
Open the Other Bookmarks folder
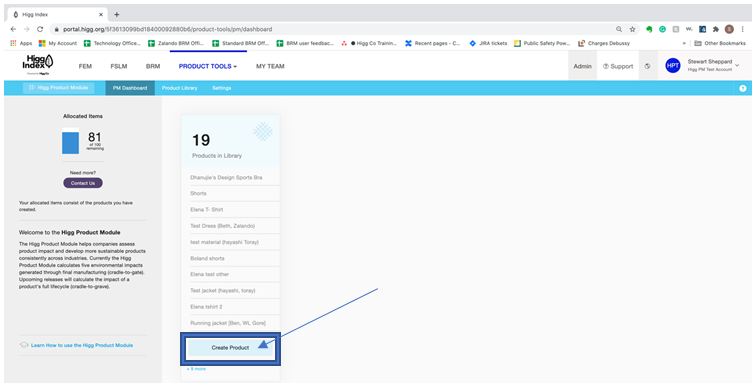click(x=720, y=43)
